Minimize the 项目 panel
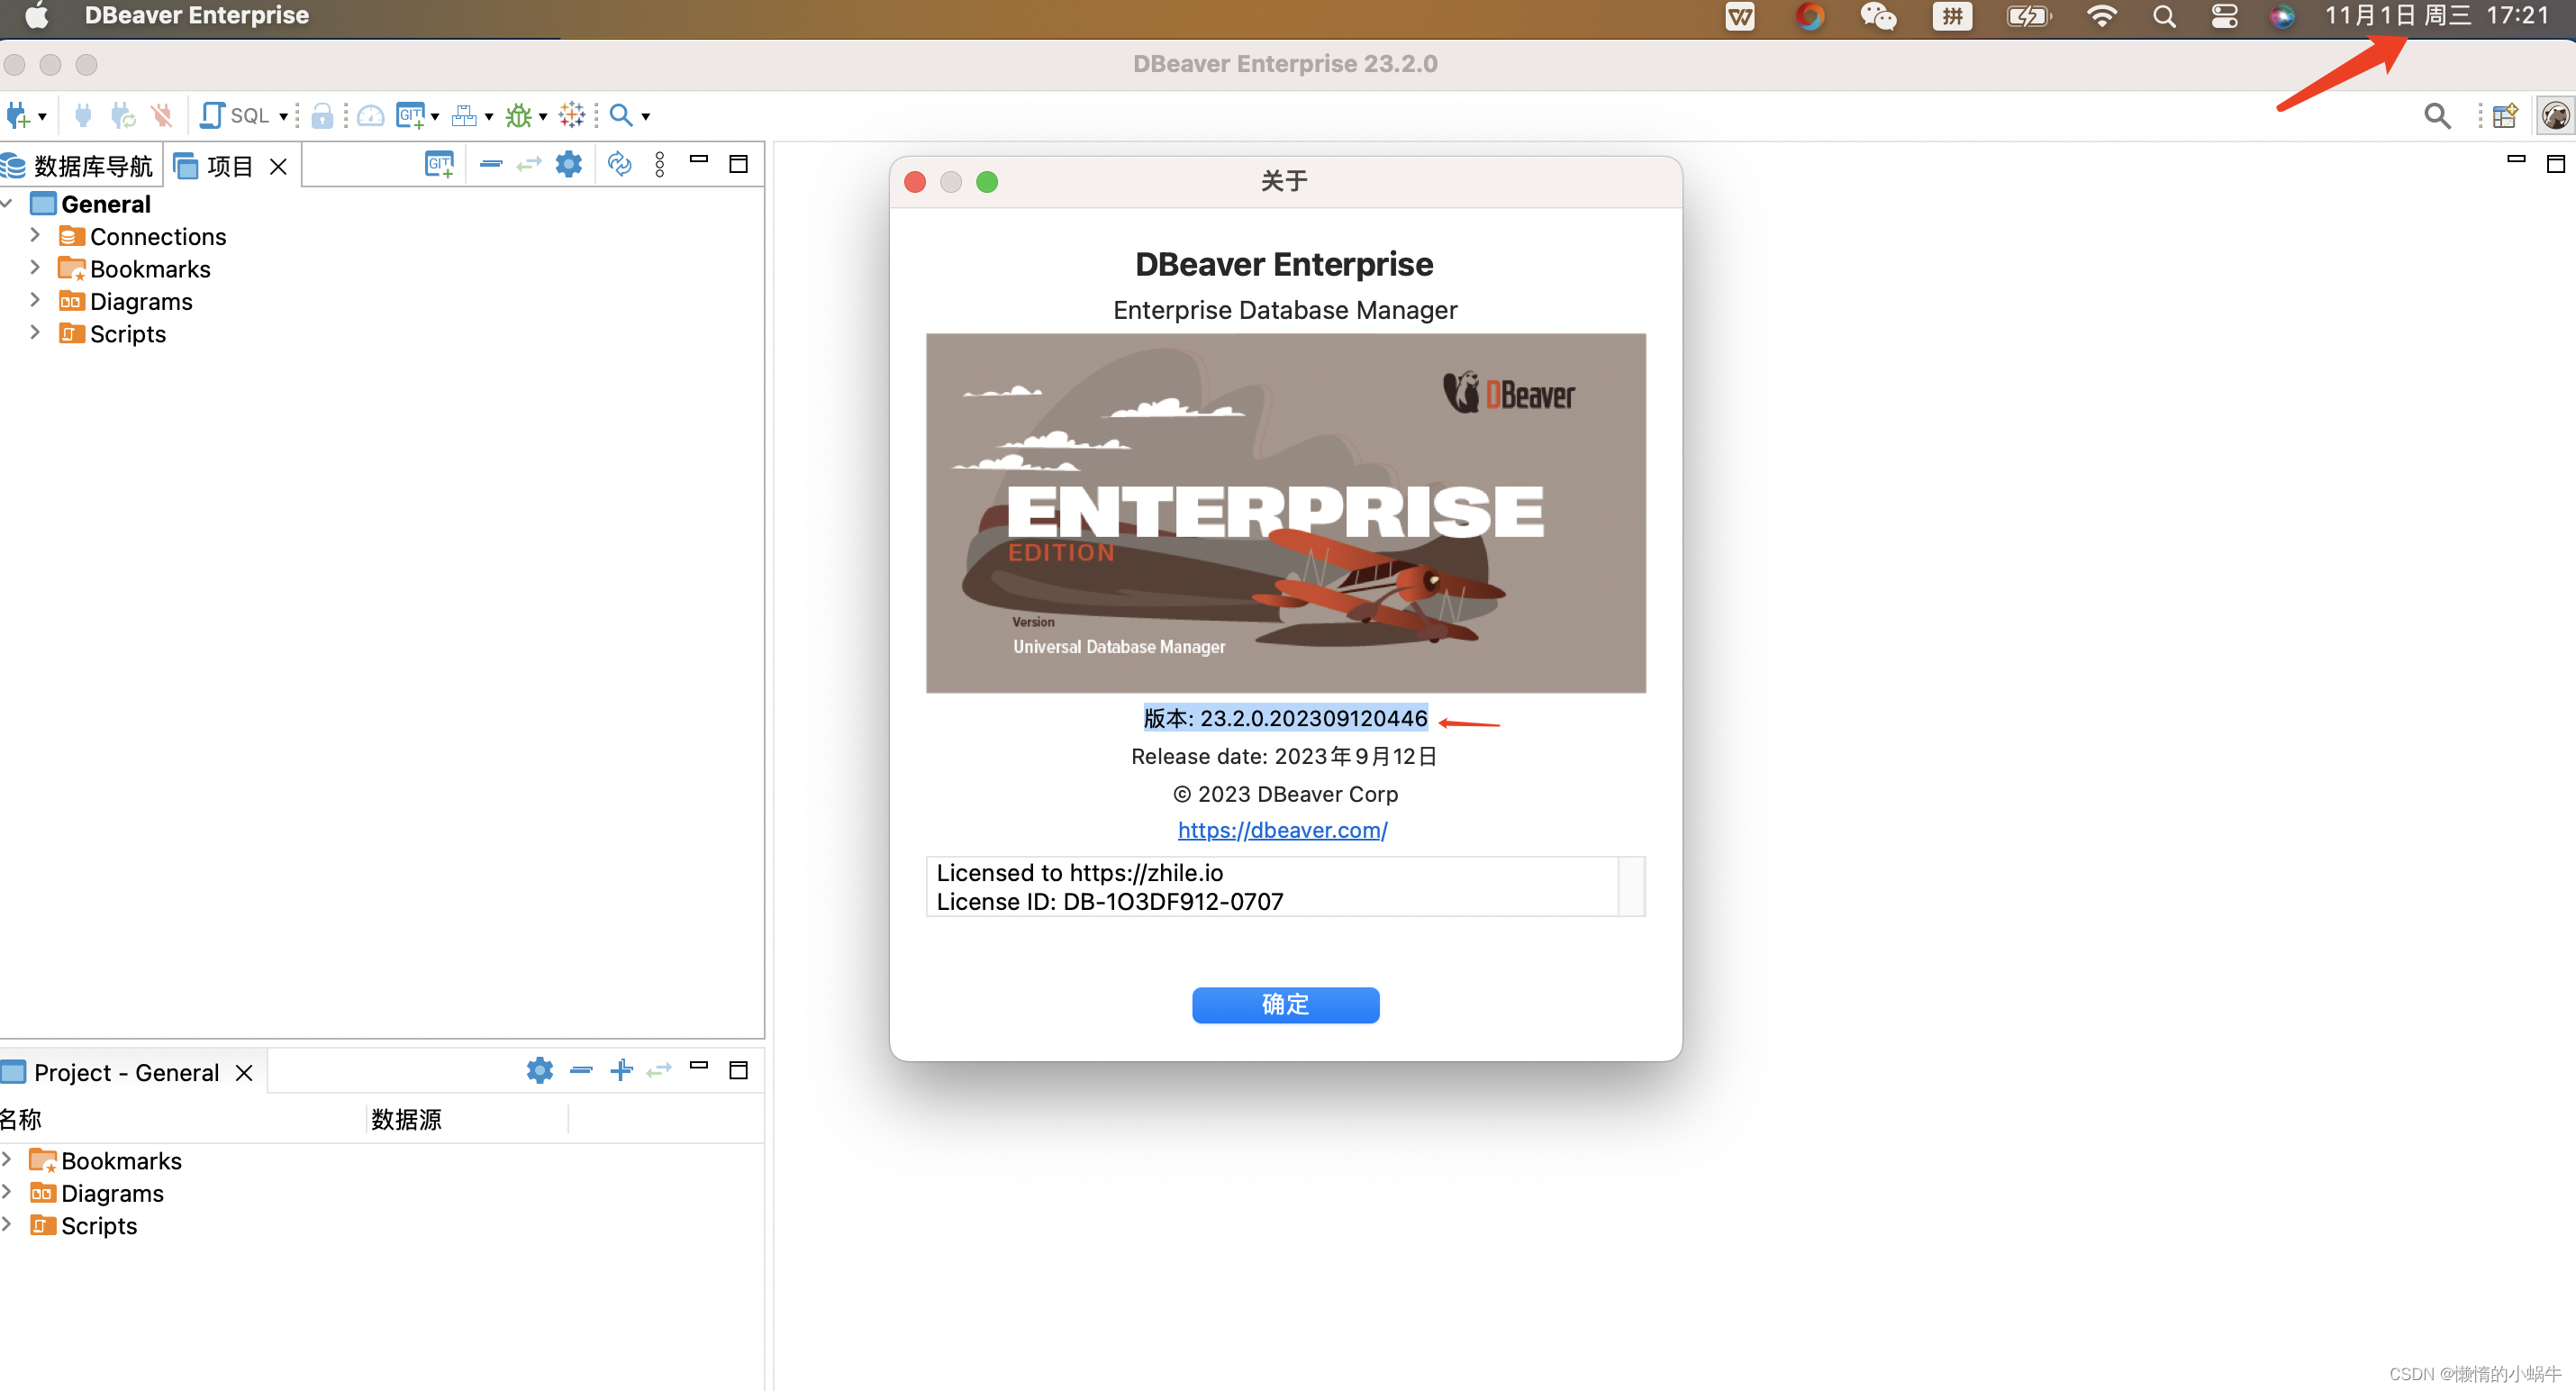This screenshot has height=1391, width=2576. tap(699, 160)
